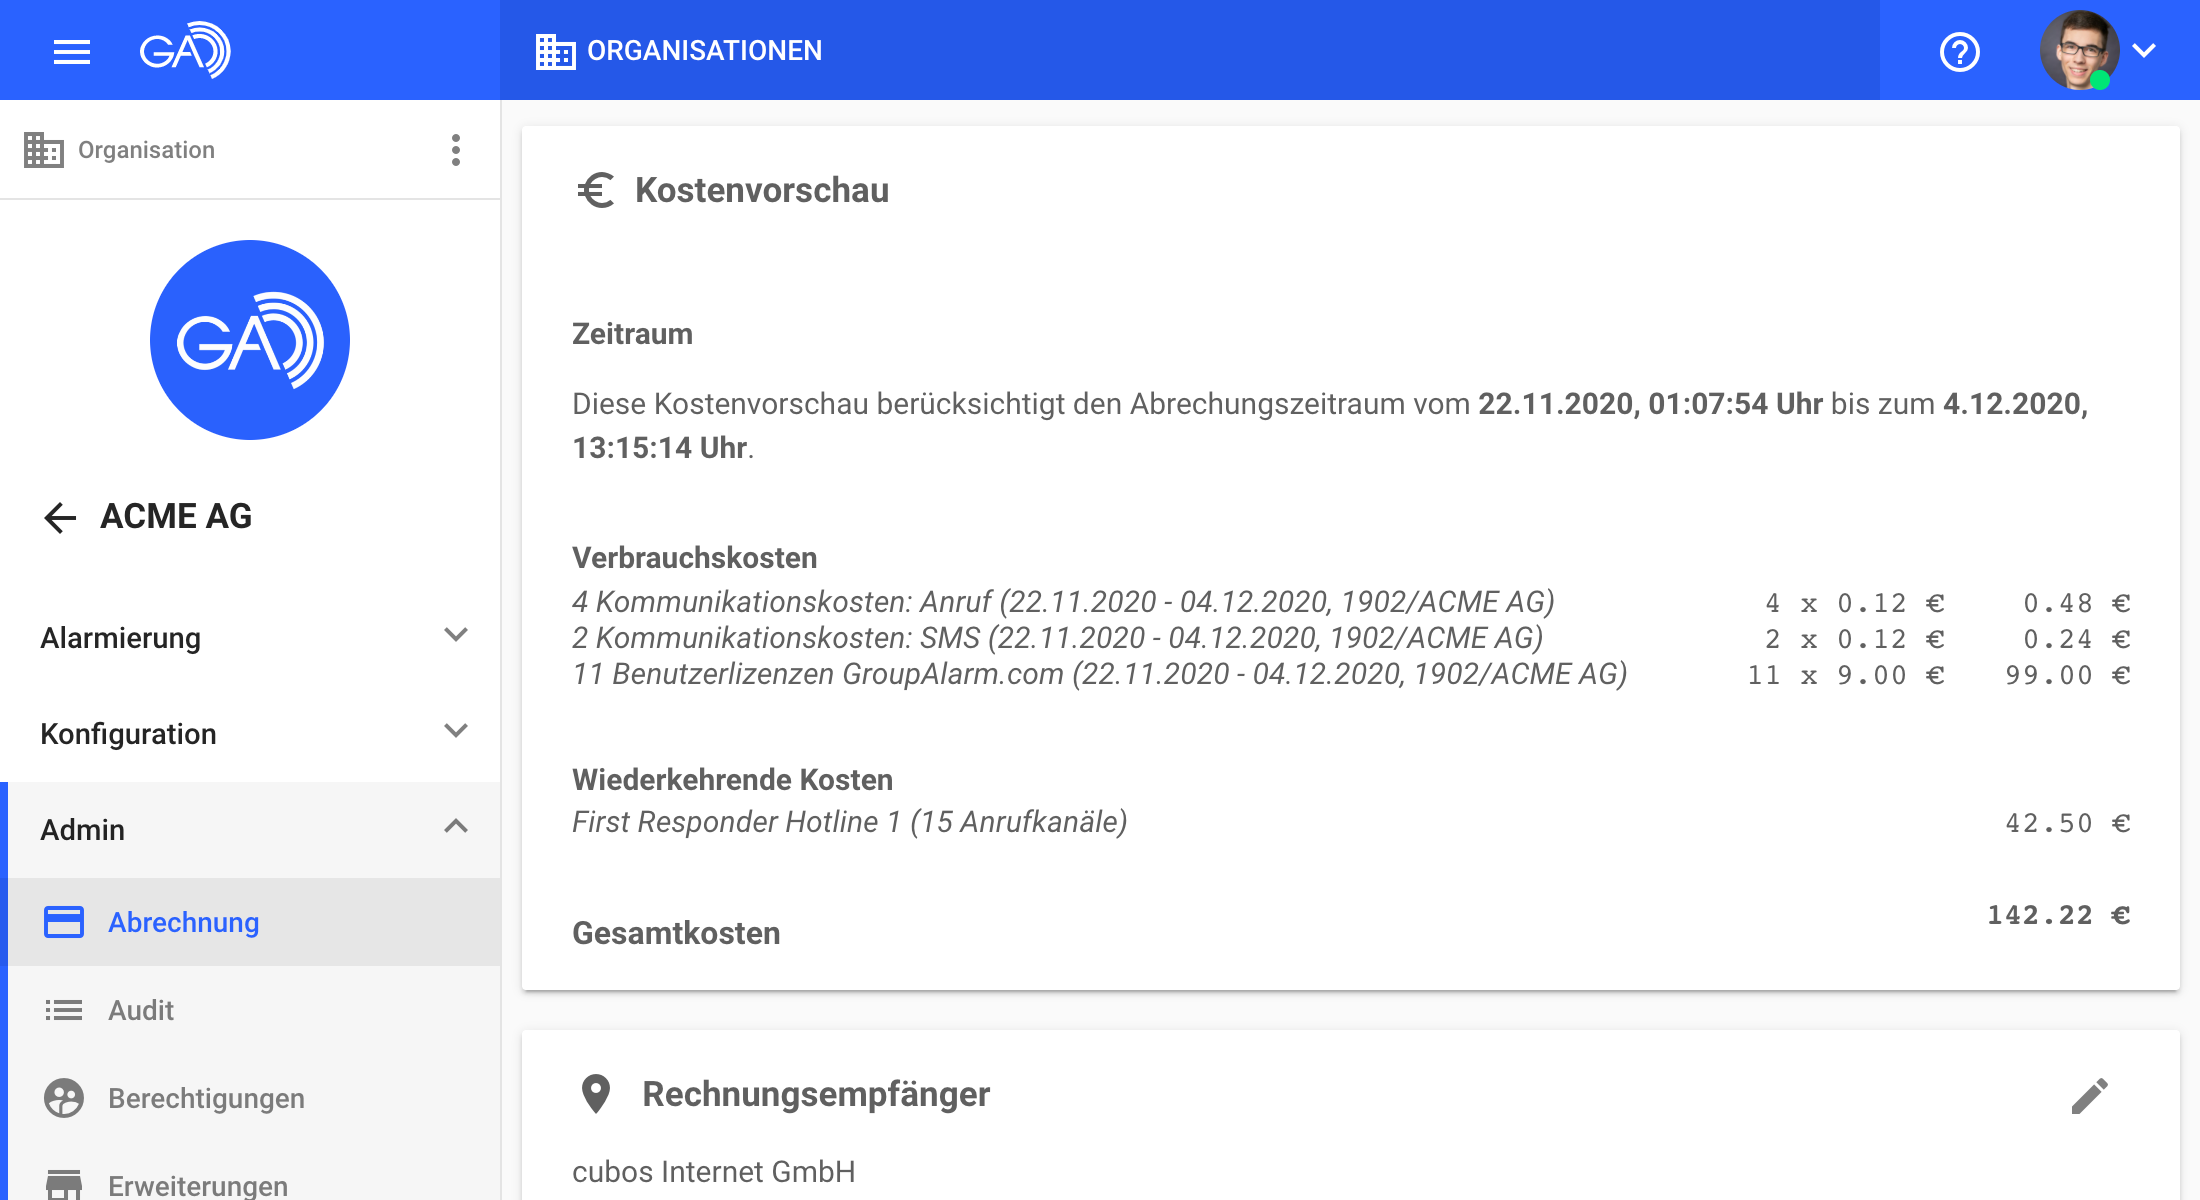The width and height of the screenshot is (2200, 1200).
Task: Click the GroupAlarm logo in header
Action: (185, 50)
